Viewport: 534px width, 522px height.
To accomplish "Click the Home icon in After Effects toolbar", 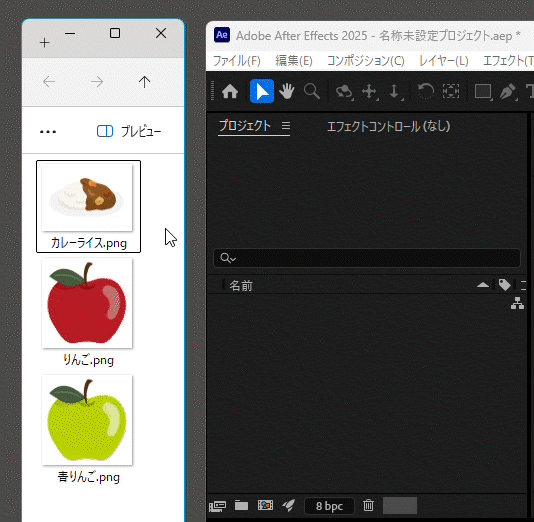I will tap(230, 91).
